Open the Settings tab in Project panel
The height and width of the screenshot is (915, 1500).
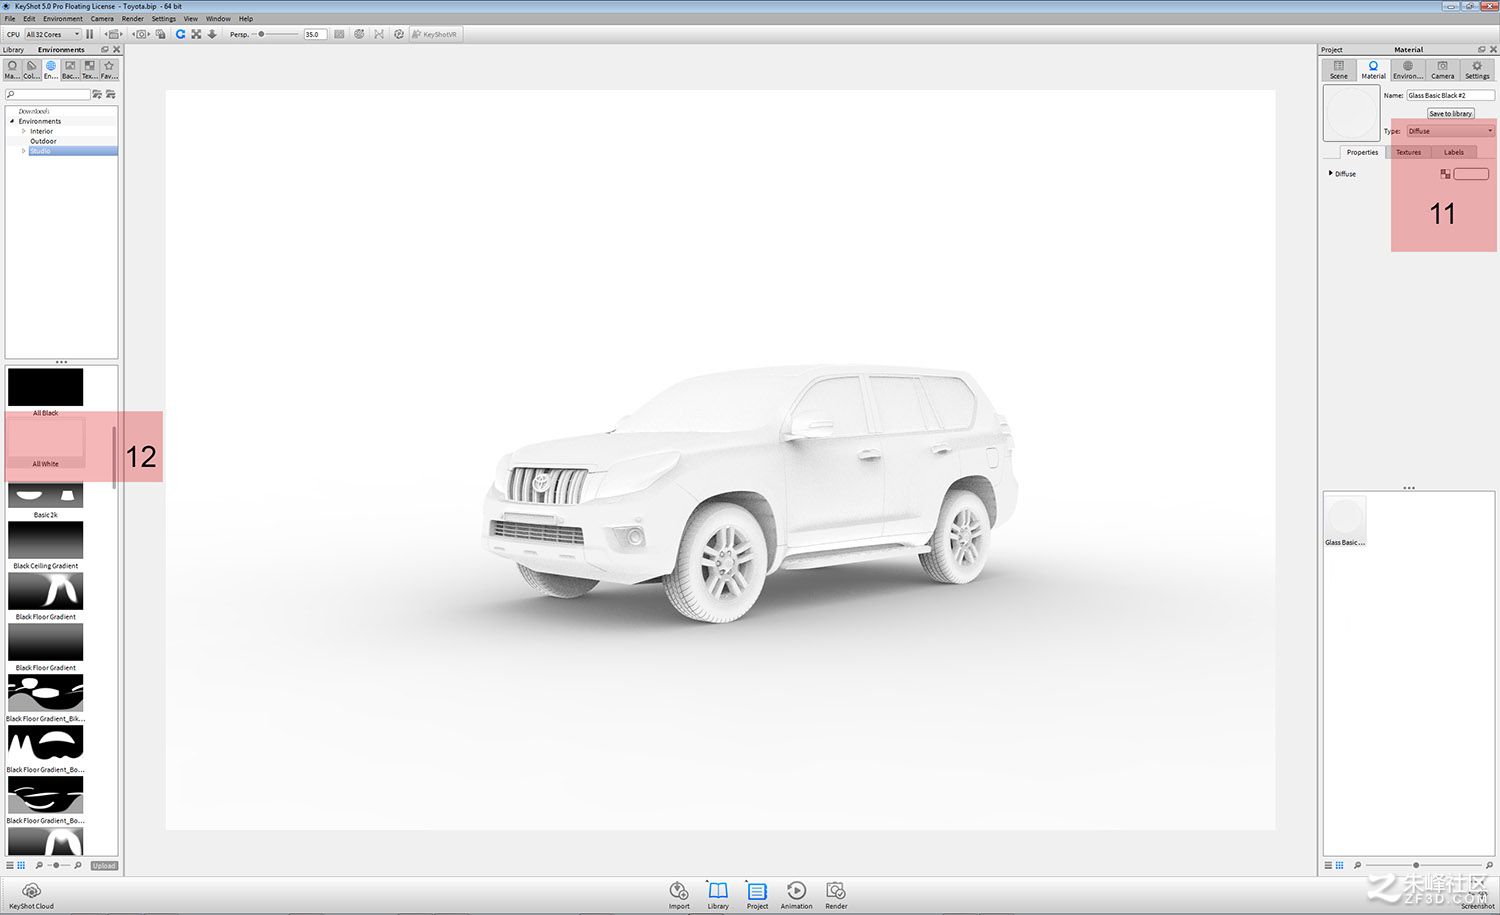click(1477, 70)
